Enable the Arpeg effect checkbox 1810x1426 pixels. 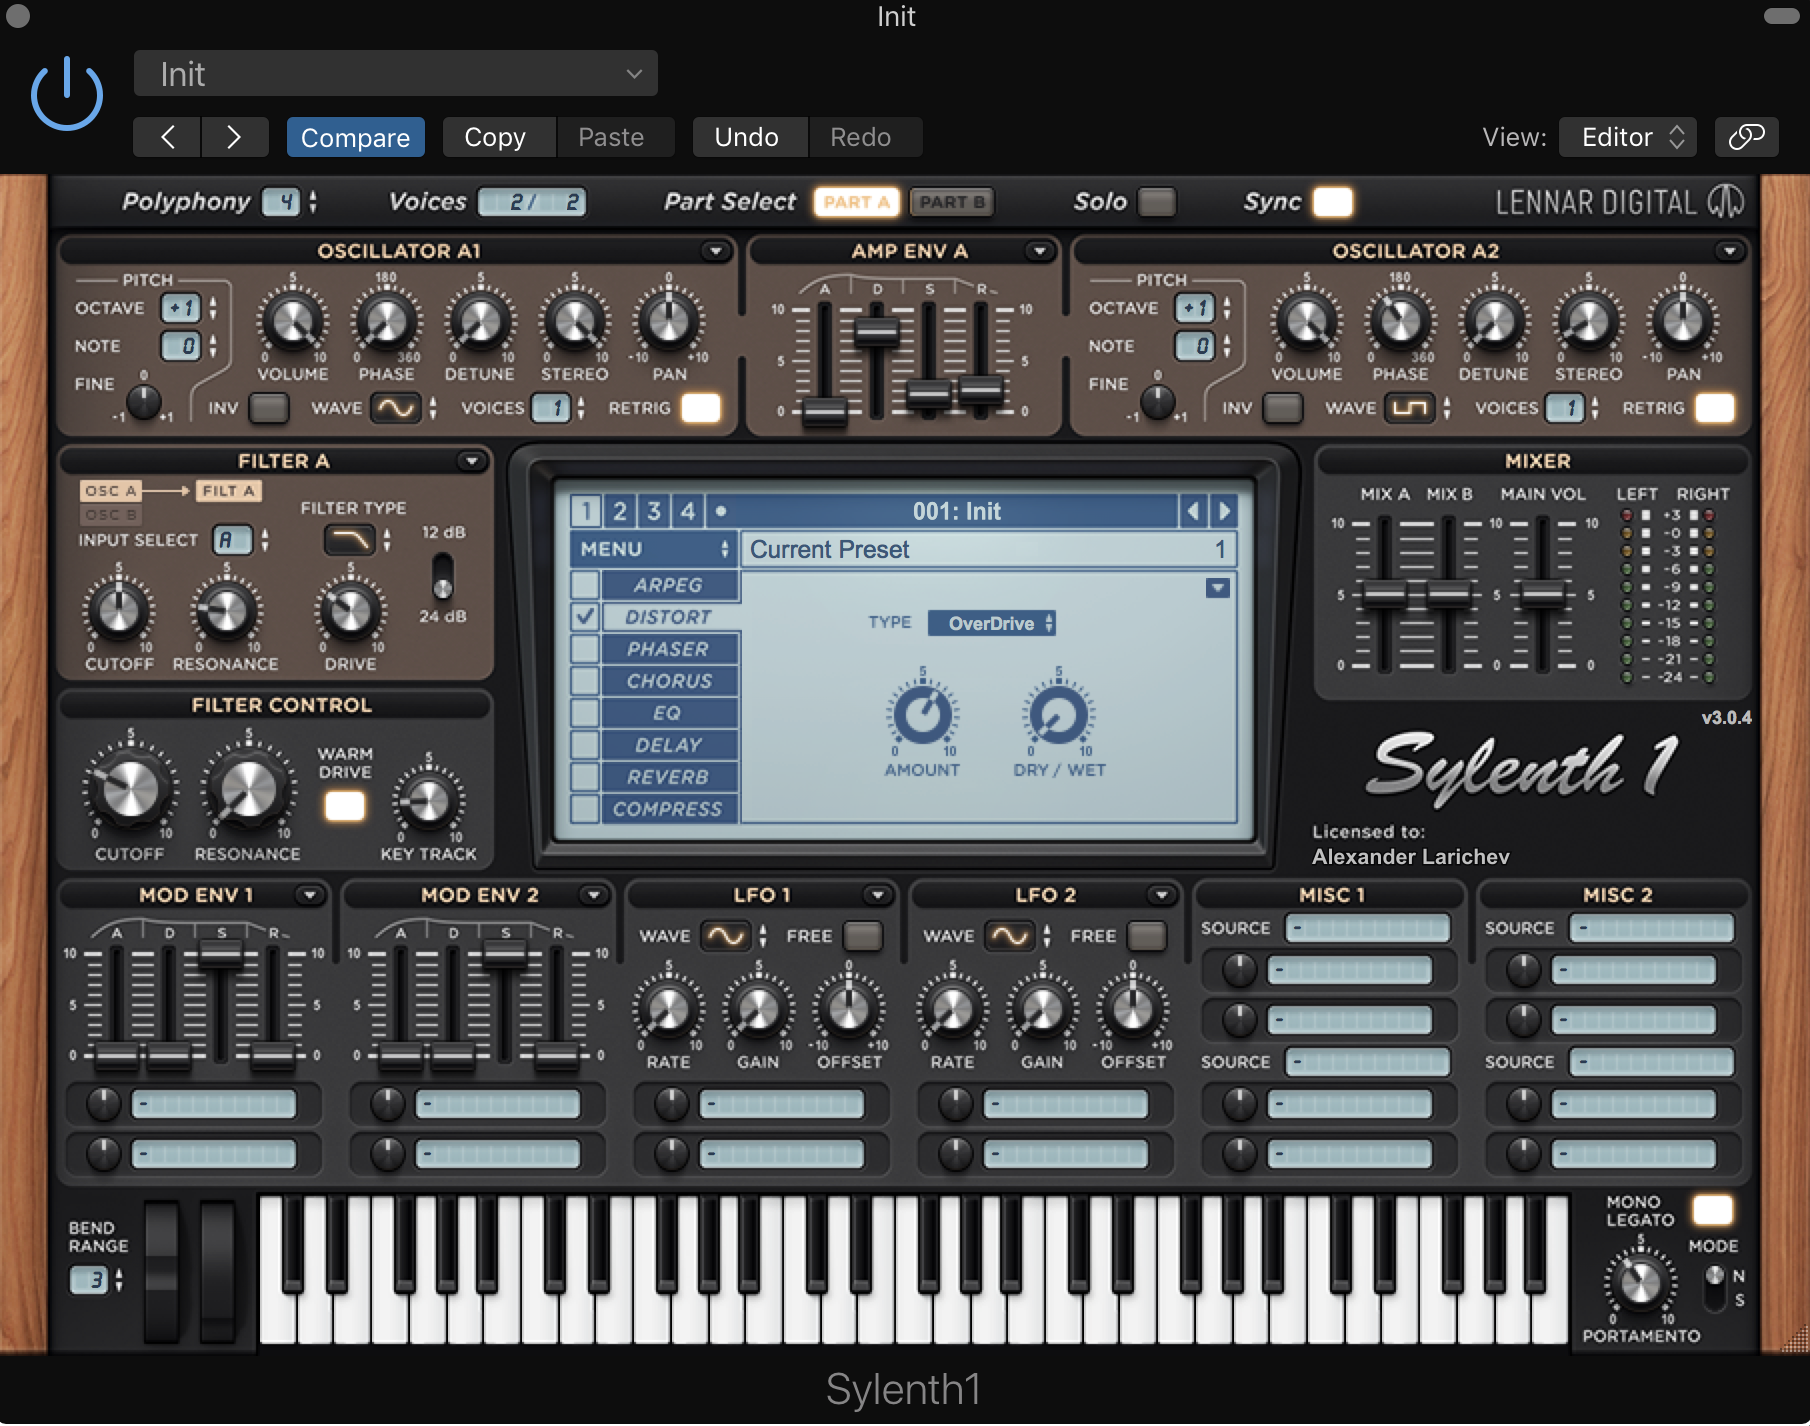pyautogui.click(x=586, y=585)
